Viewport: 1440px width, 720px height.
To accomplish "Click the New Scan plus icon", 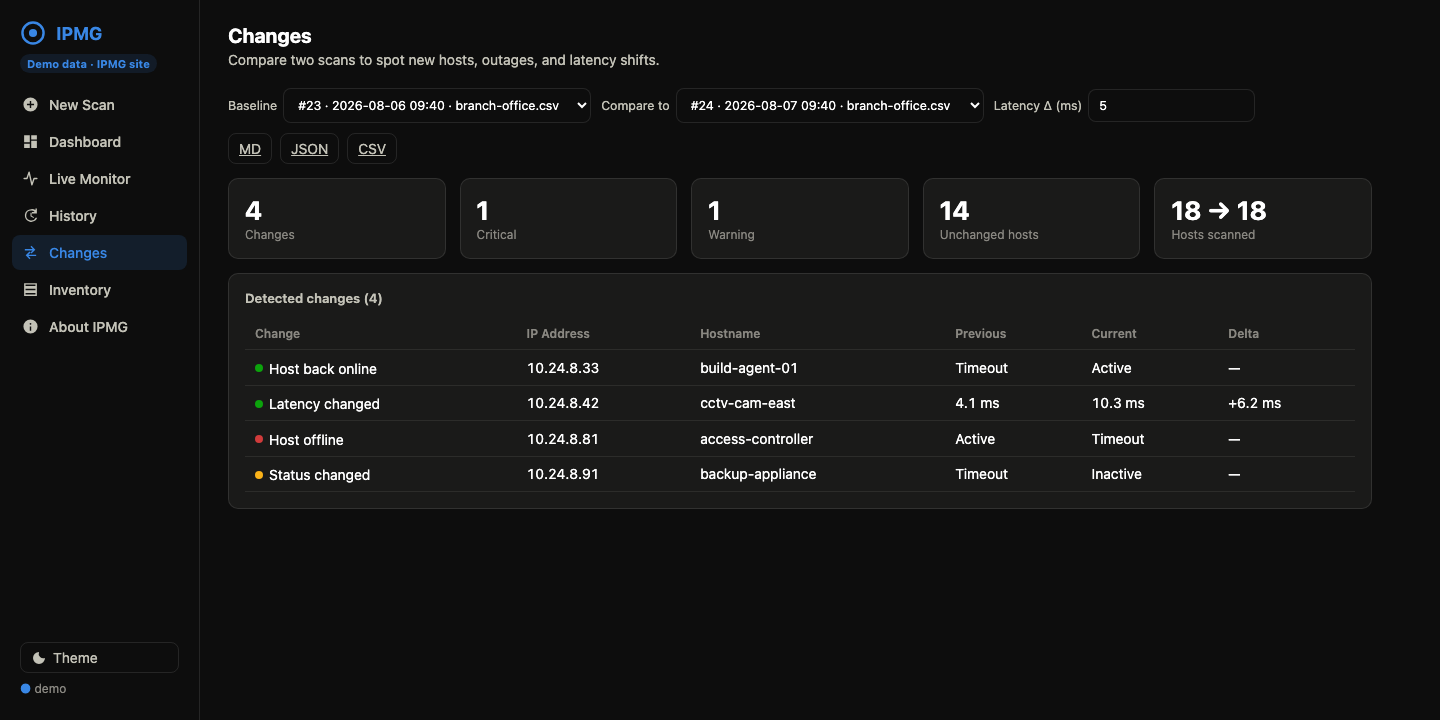I will [30, 105].
